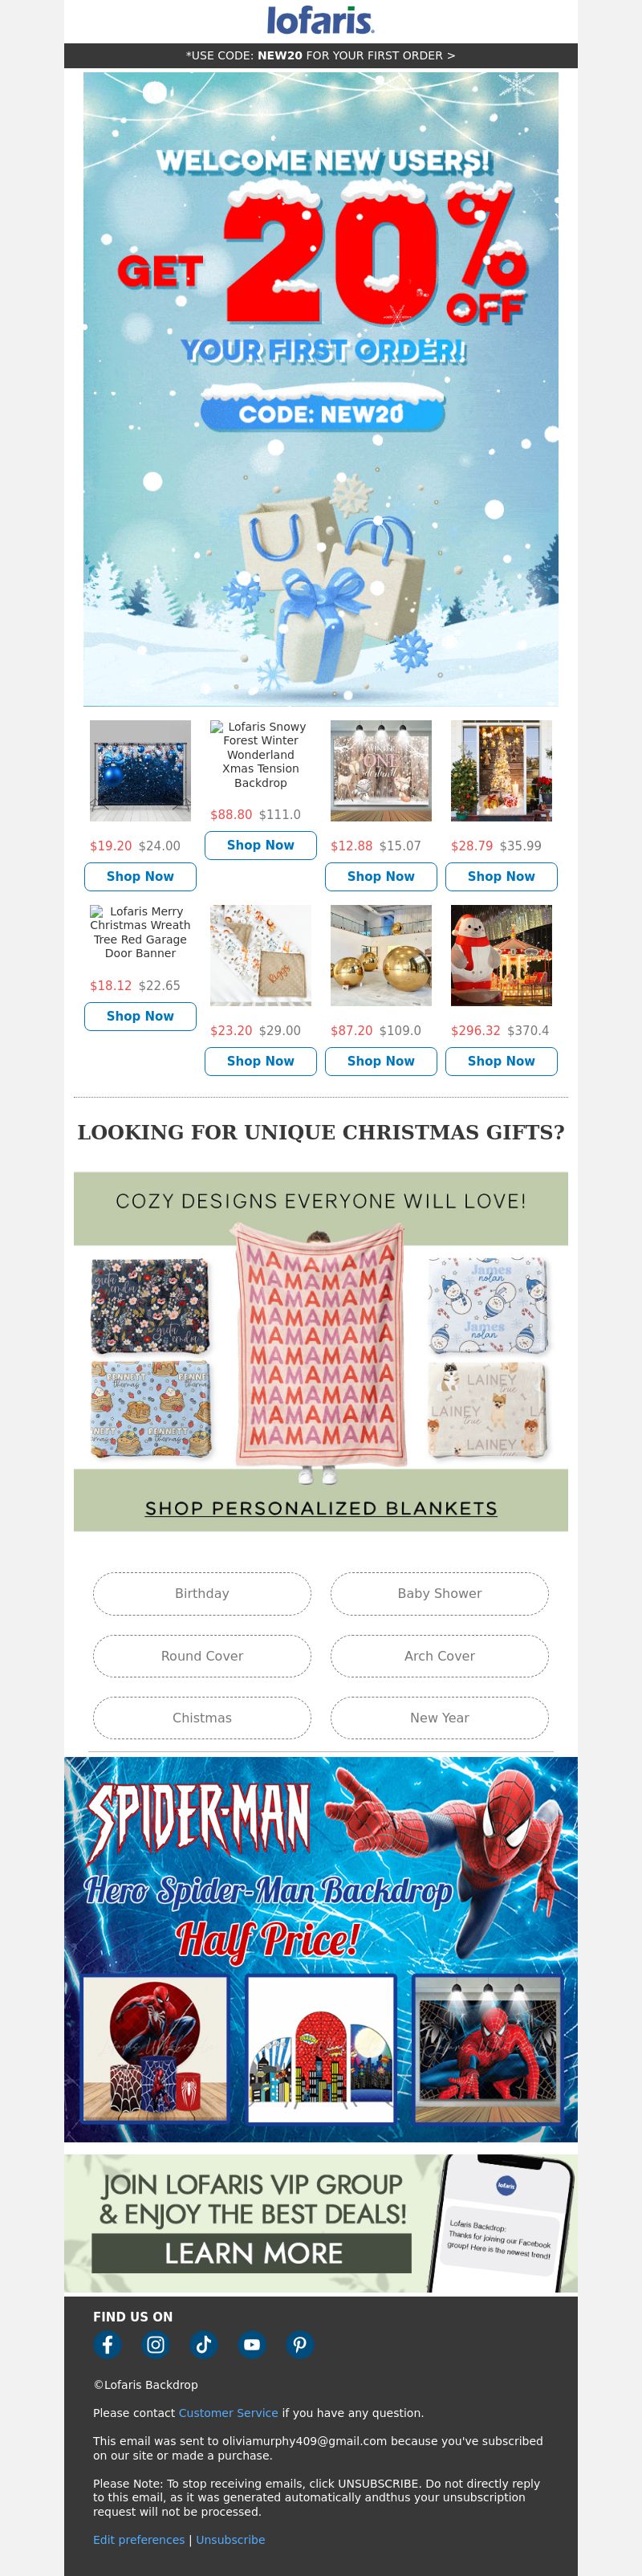Click the Unsubscribe link in footer
This screenshot has height=2576, width=642.
[x=230, y=2539]
